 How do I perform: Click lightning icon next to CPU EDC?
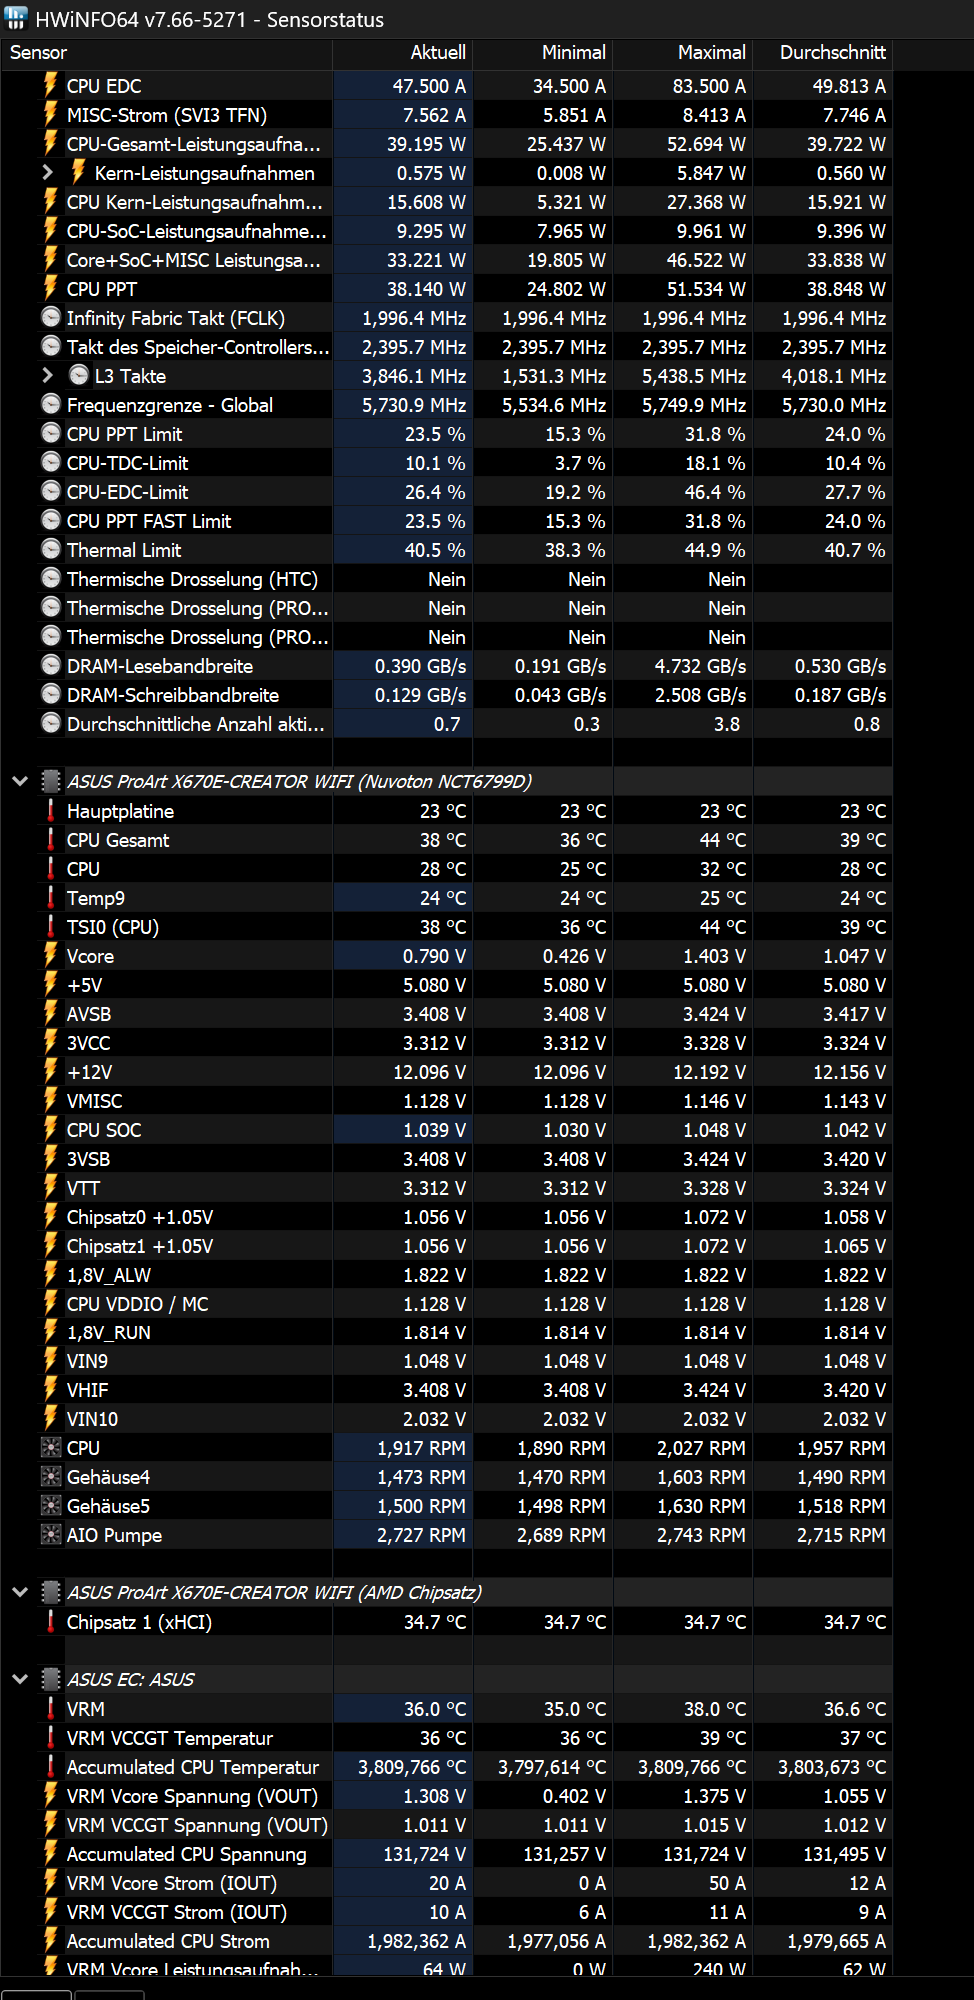(x=51, y=86)
